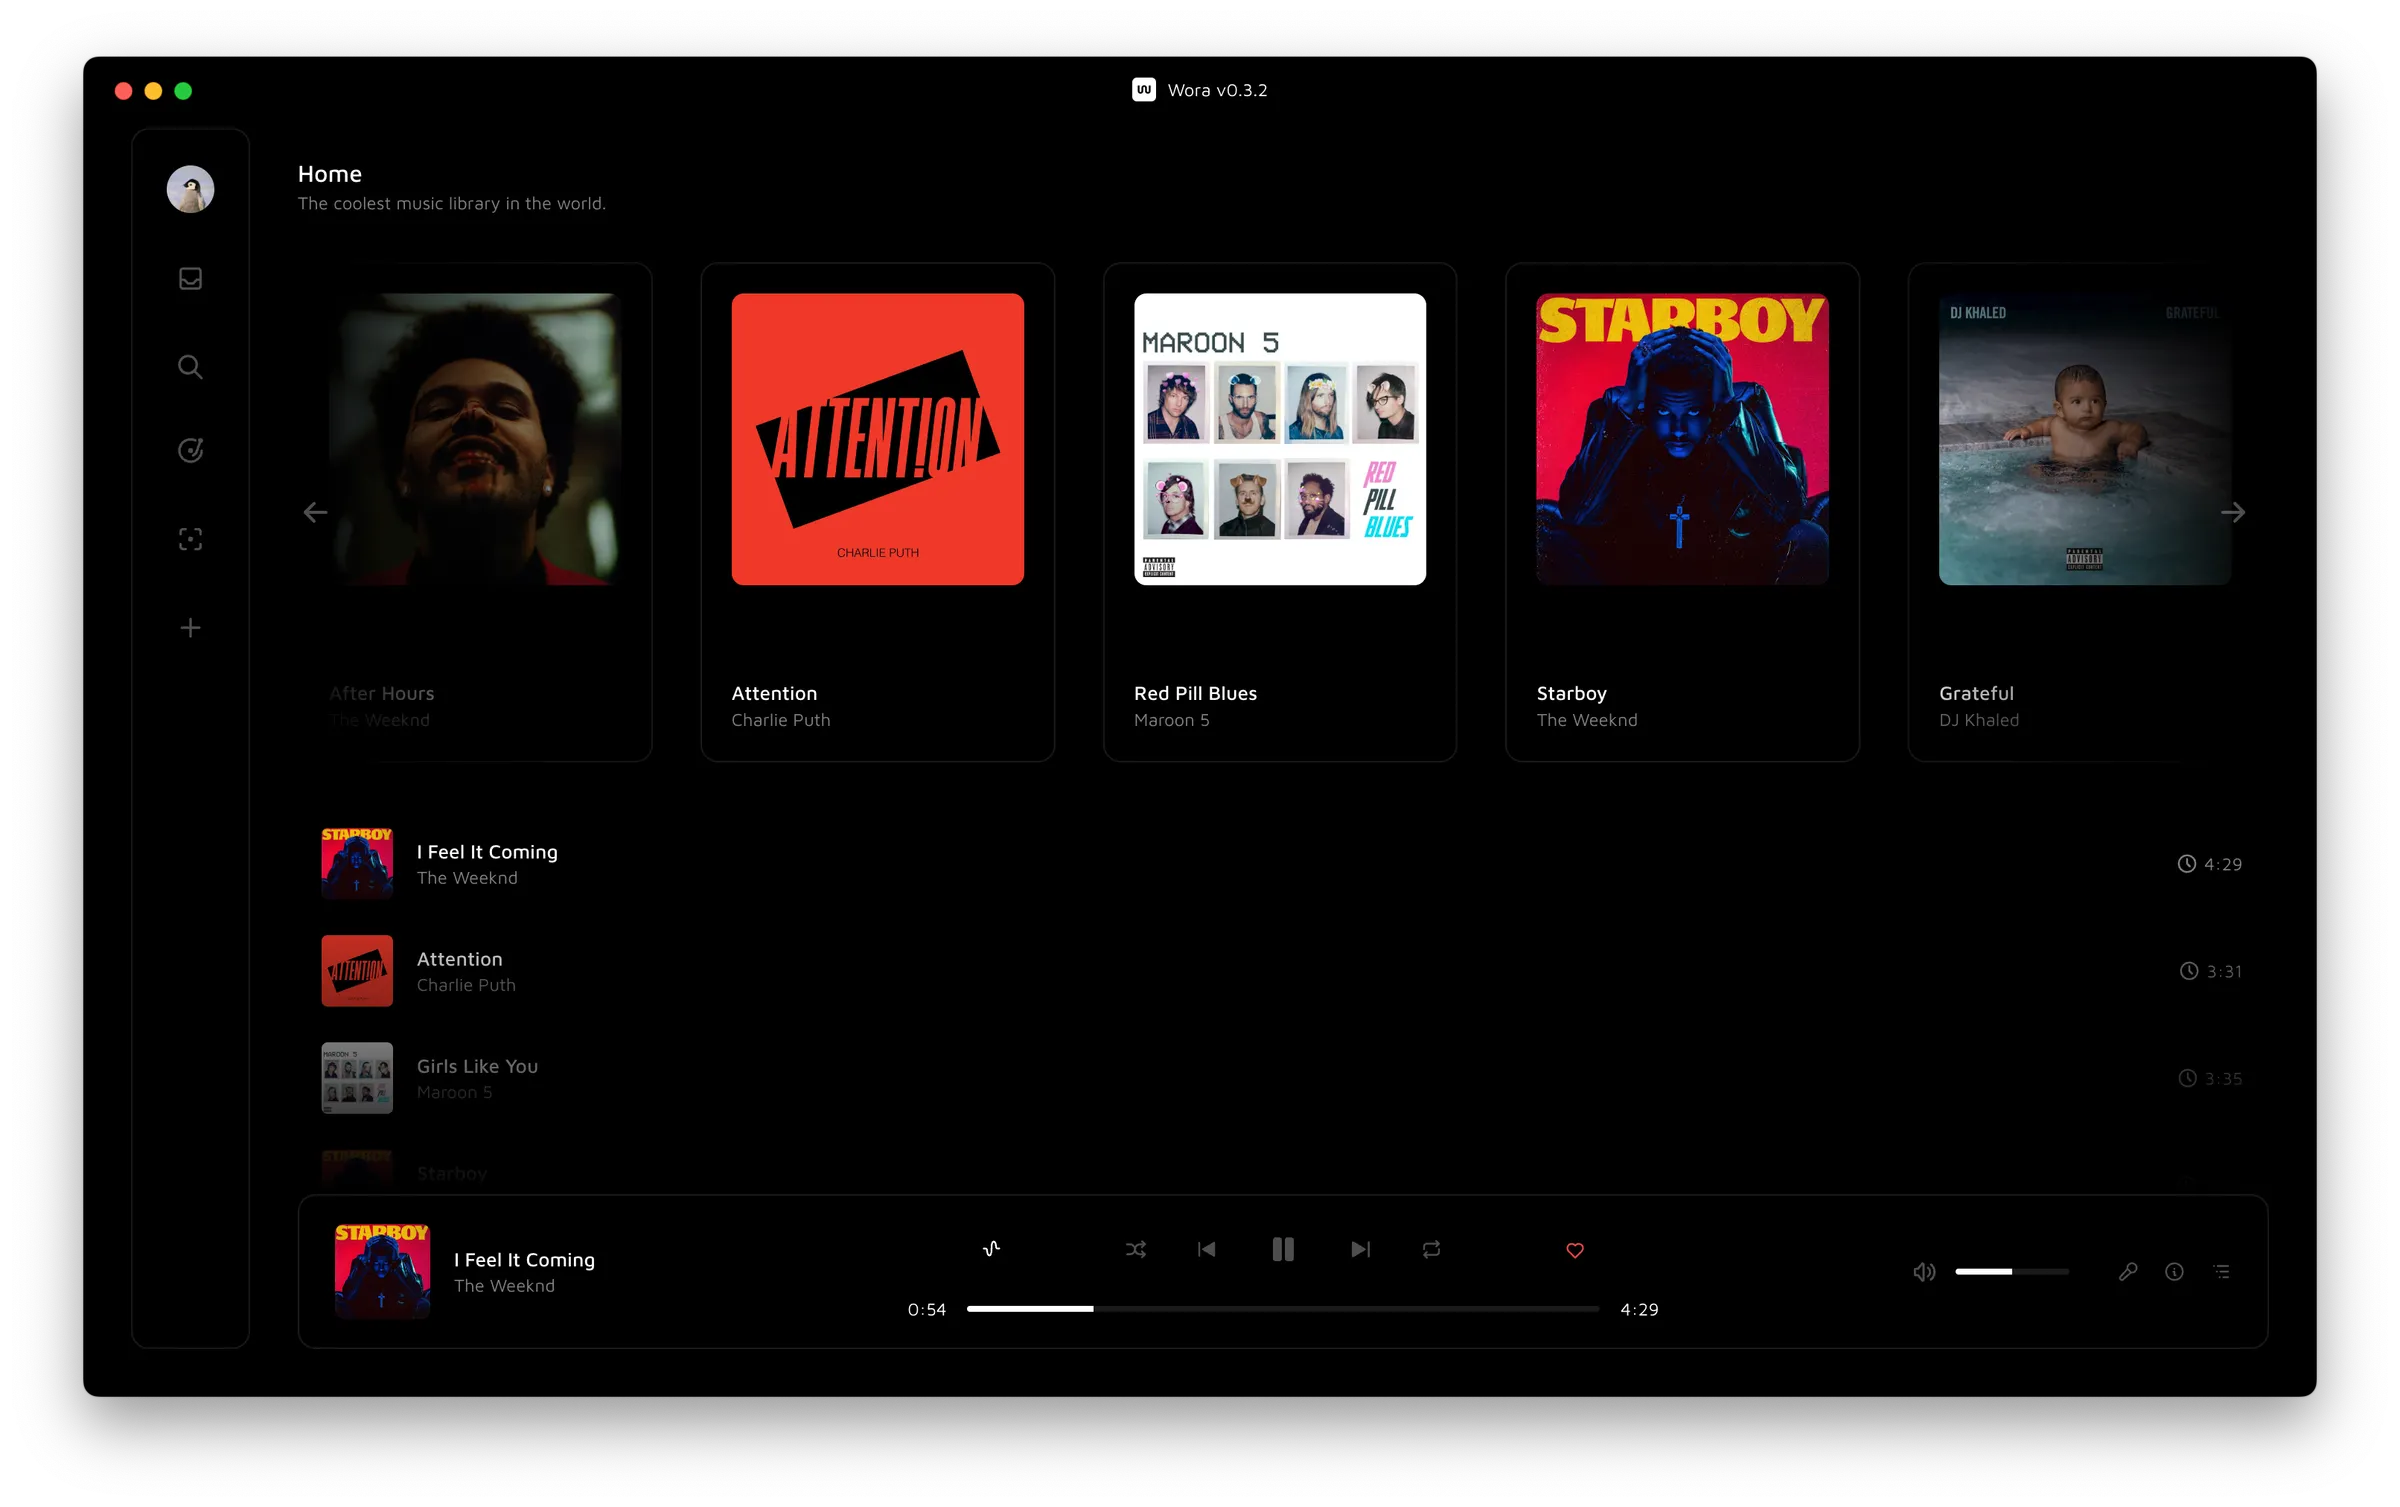Play the song Girls Like You
This screenshot has width=2400, height=1507.
tap(477, 1077)
